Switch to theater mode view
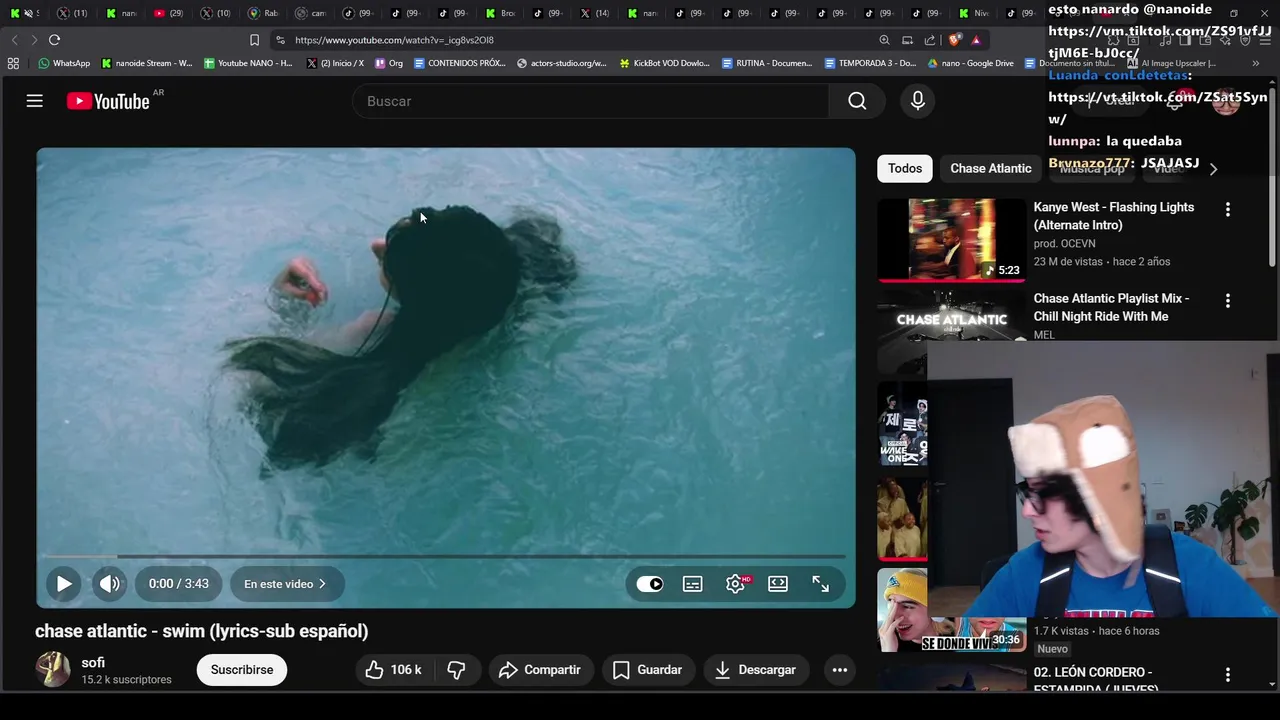This screenshot has height=720, width=1280. pyautogui.click(x=778, y=584)
